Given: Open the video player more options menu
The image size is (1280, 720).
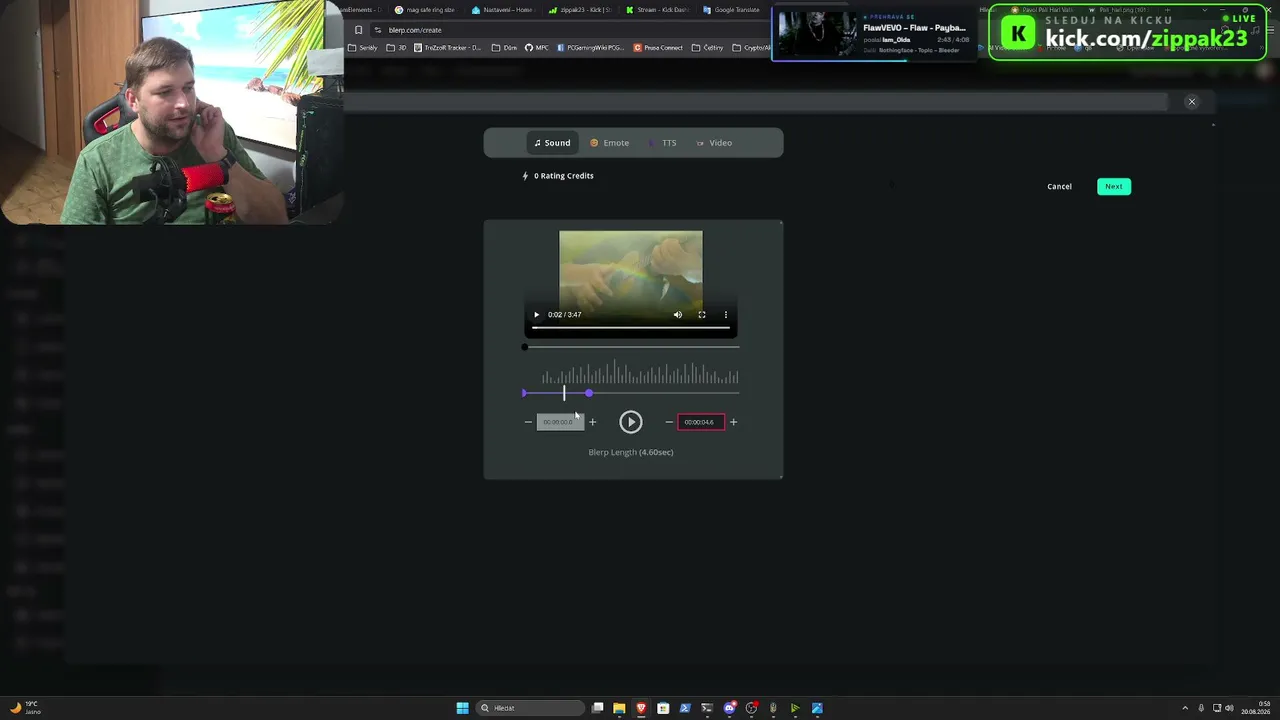Looking at the screenshot, I should (x=726, y=315).
